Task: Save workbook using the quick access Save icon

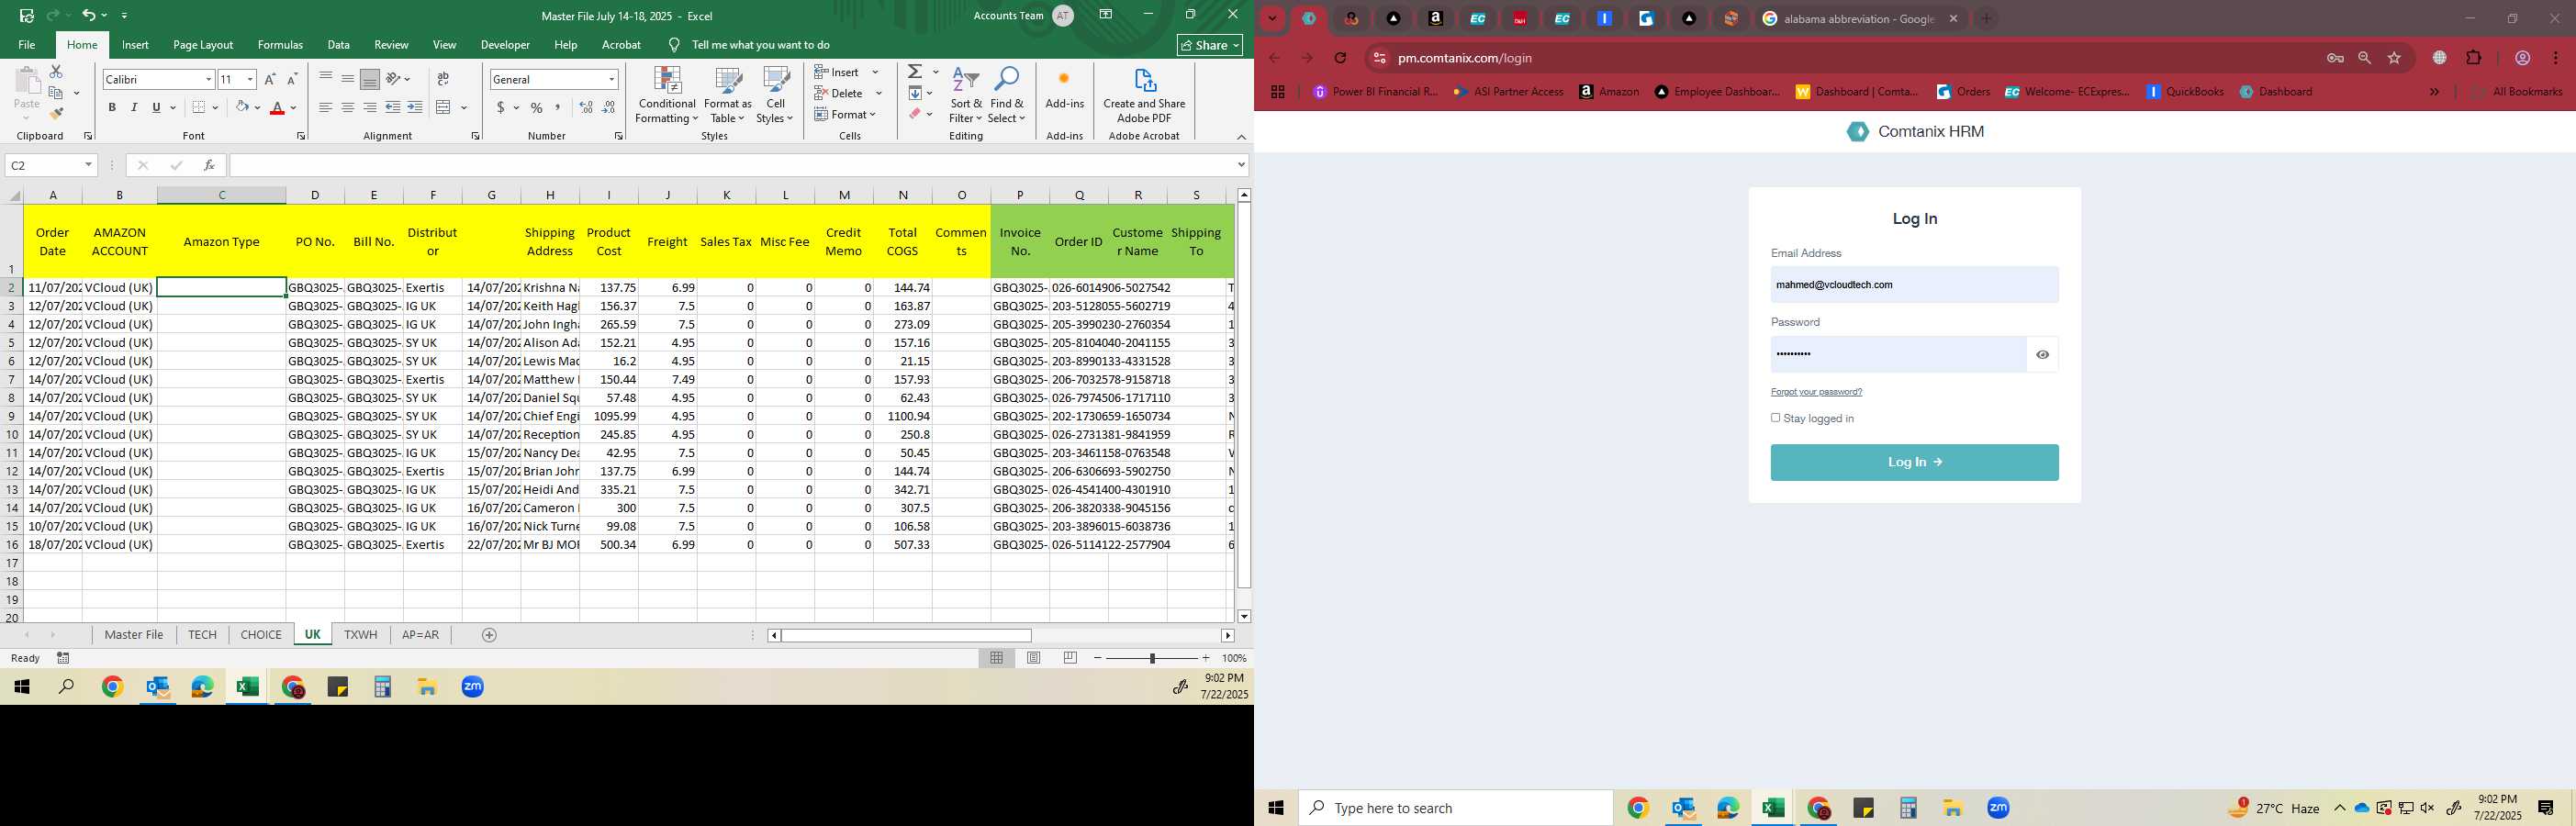Action: coord(27,15)
